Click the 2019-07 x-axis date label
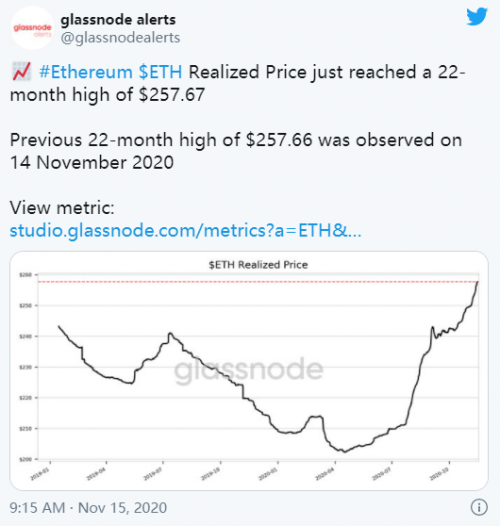 tap(153, 474)
